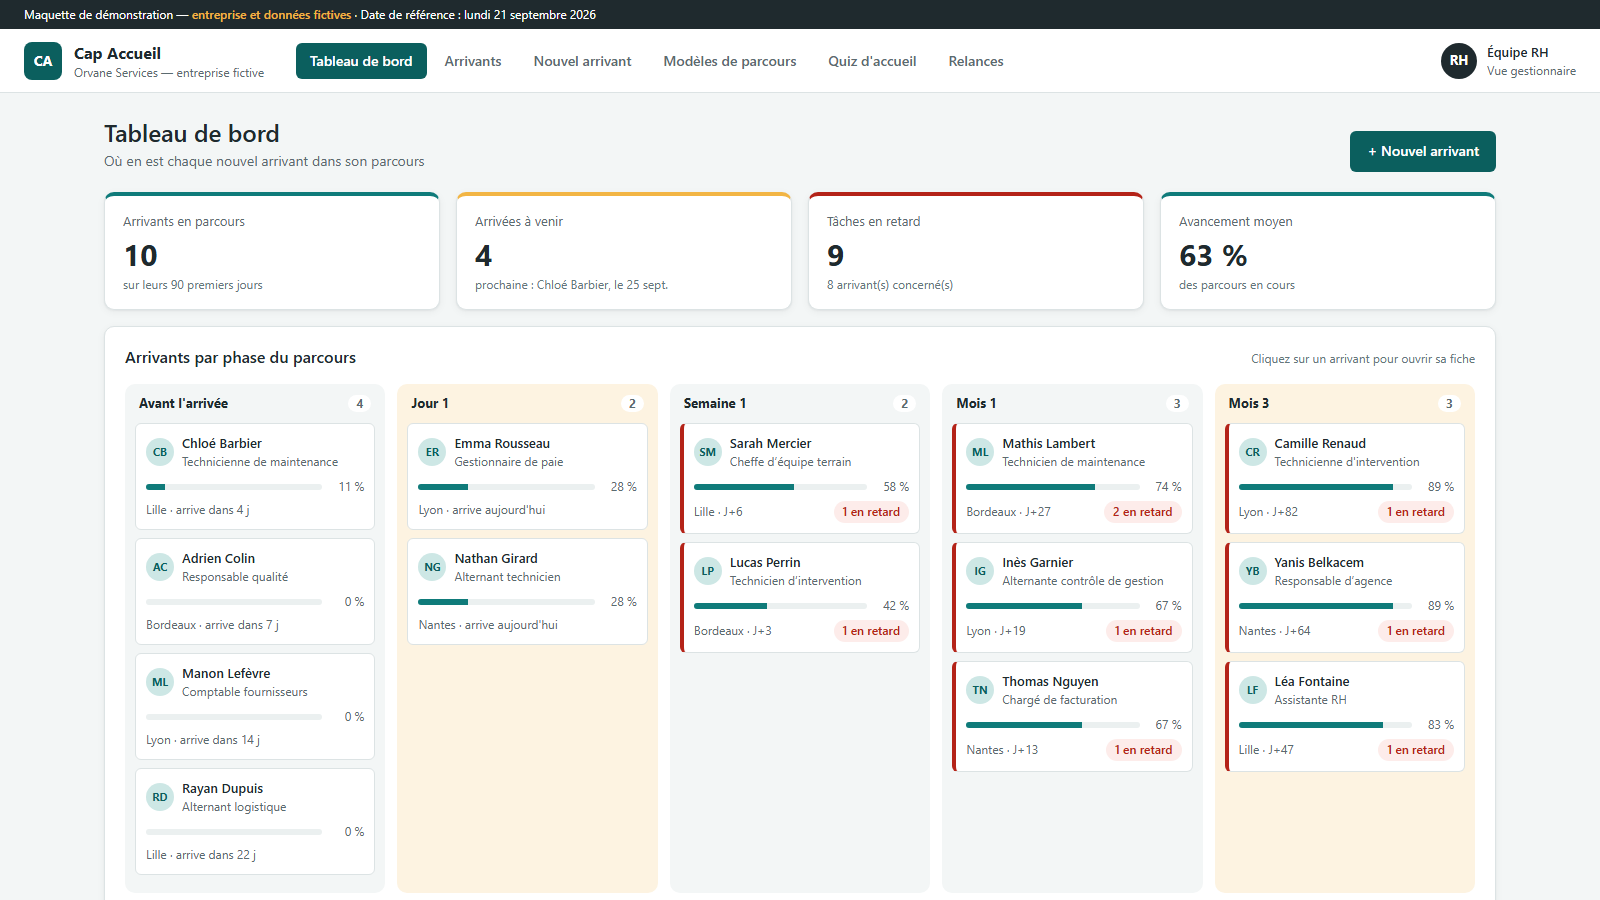
Task: Click "Lyon · J+19" on Inès Garnier's card
Action: click(996, 631)
